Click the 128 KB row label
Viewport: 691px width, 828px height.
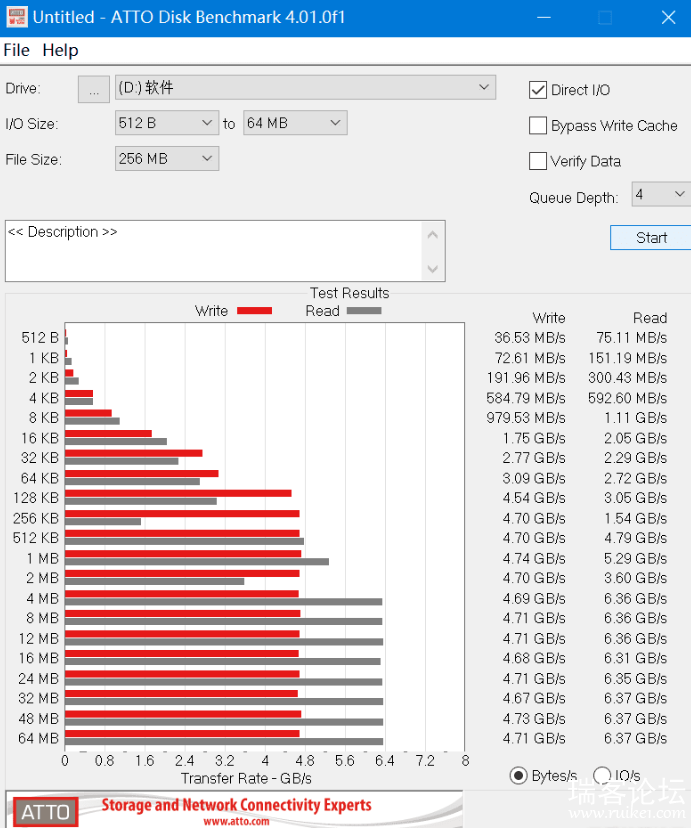click(36, 497)
